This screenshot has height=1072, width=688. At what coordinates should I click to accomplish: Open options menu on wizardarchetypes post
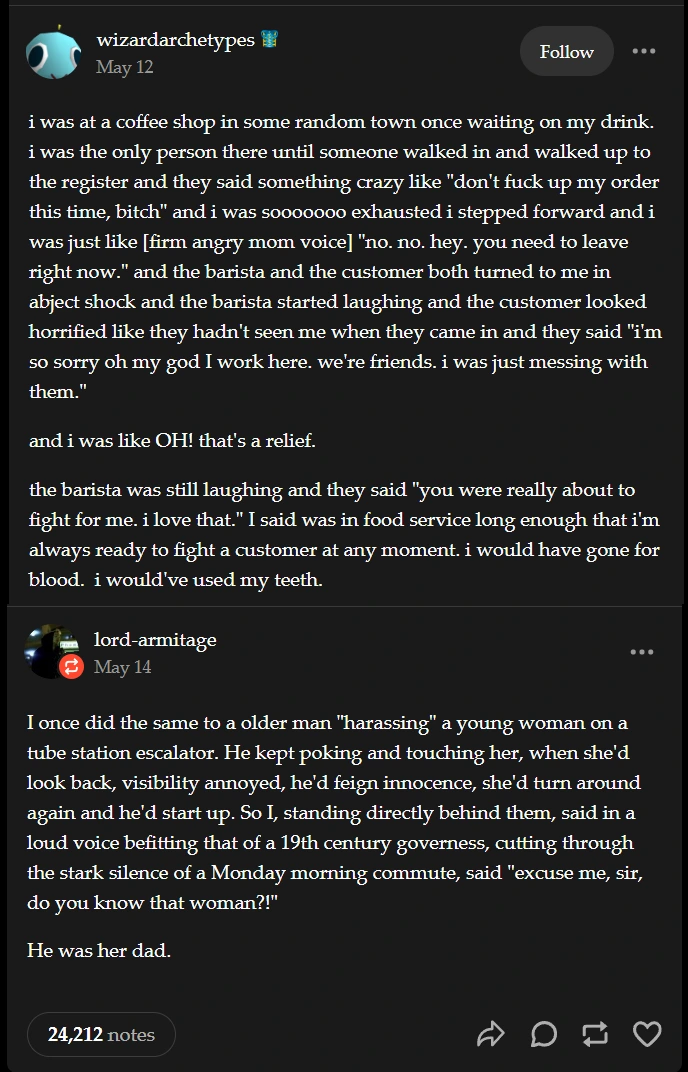[x=644, y=50]
